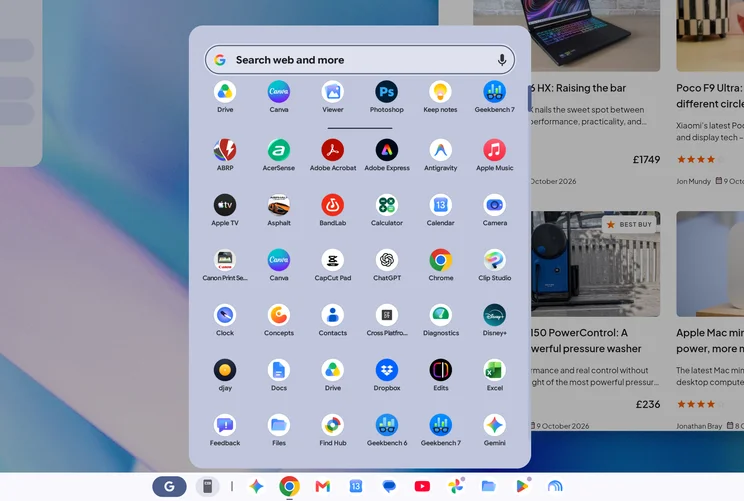Click the Search web and more field
The width and height of the screenshot is (744, 501).
pyautogui.click(x=360, y=60)
